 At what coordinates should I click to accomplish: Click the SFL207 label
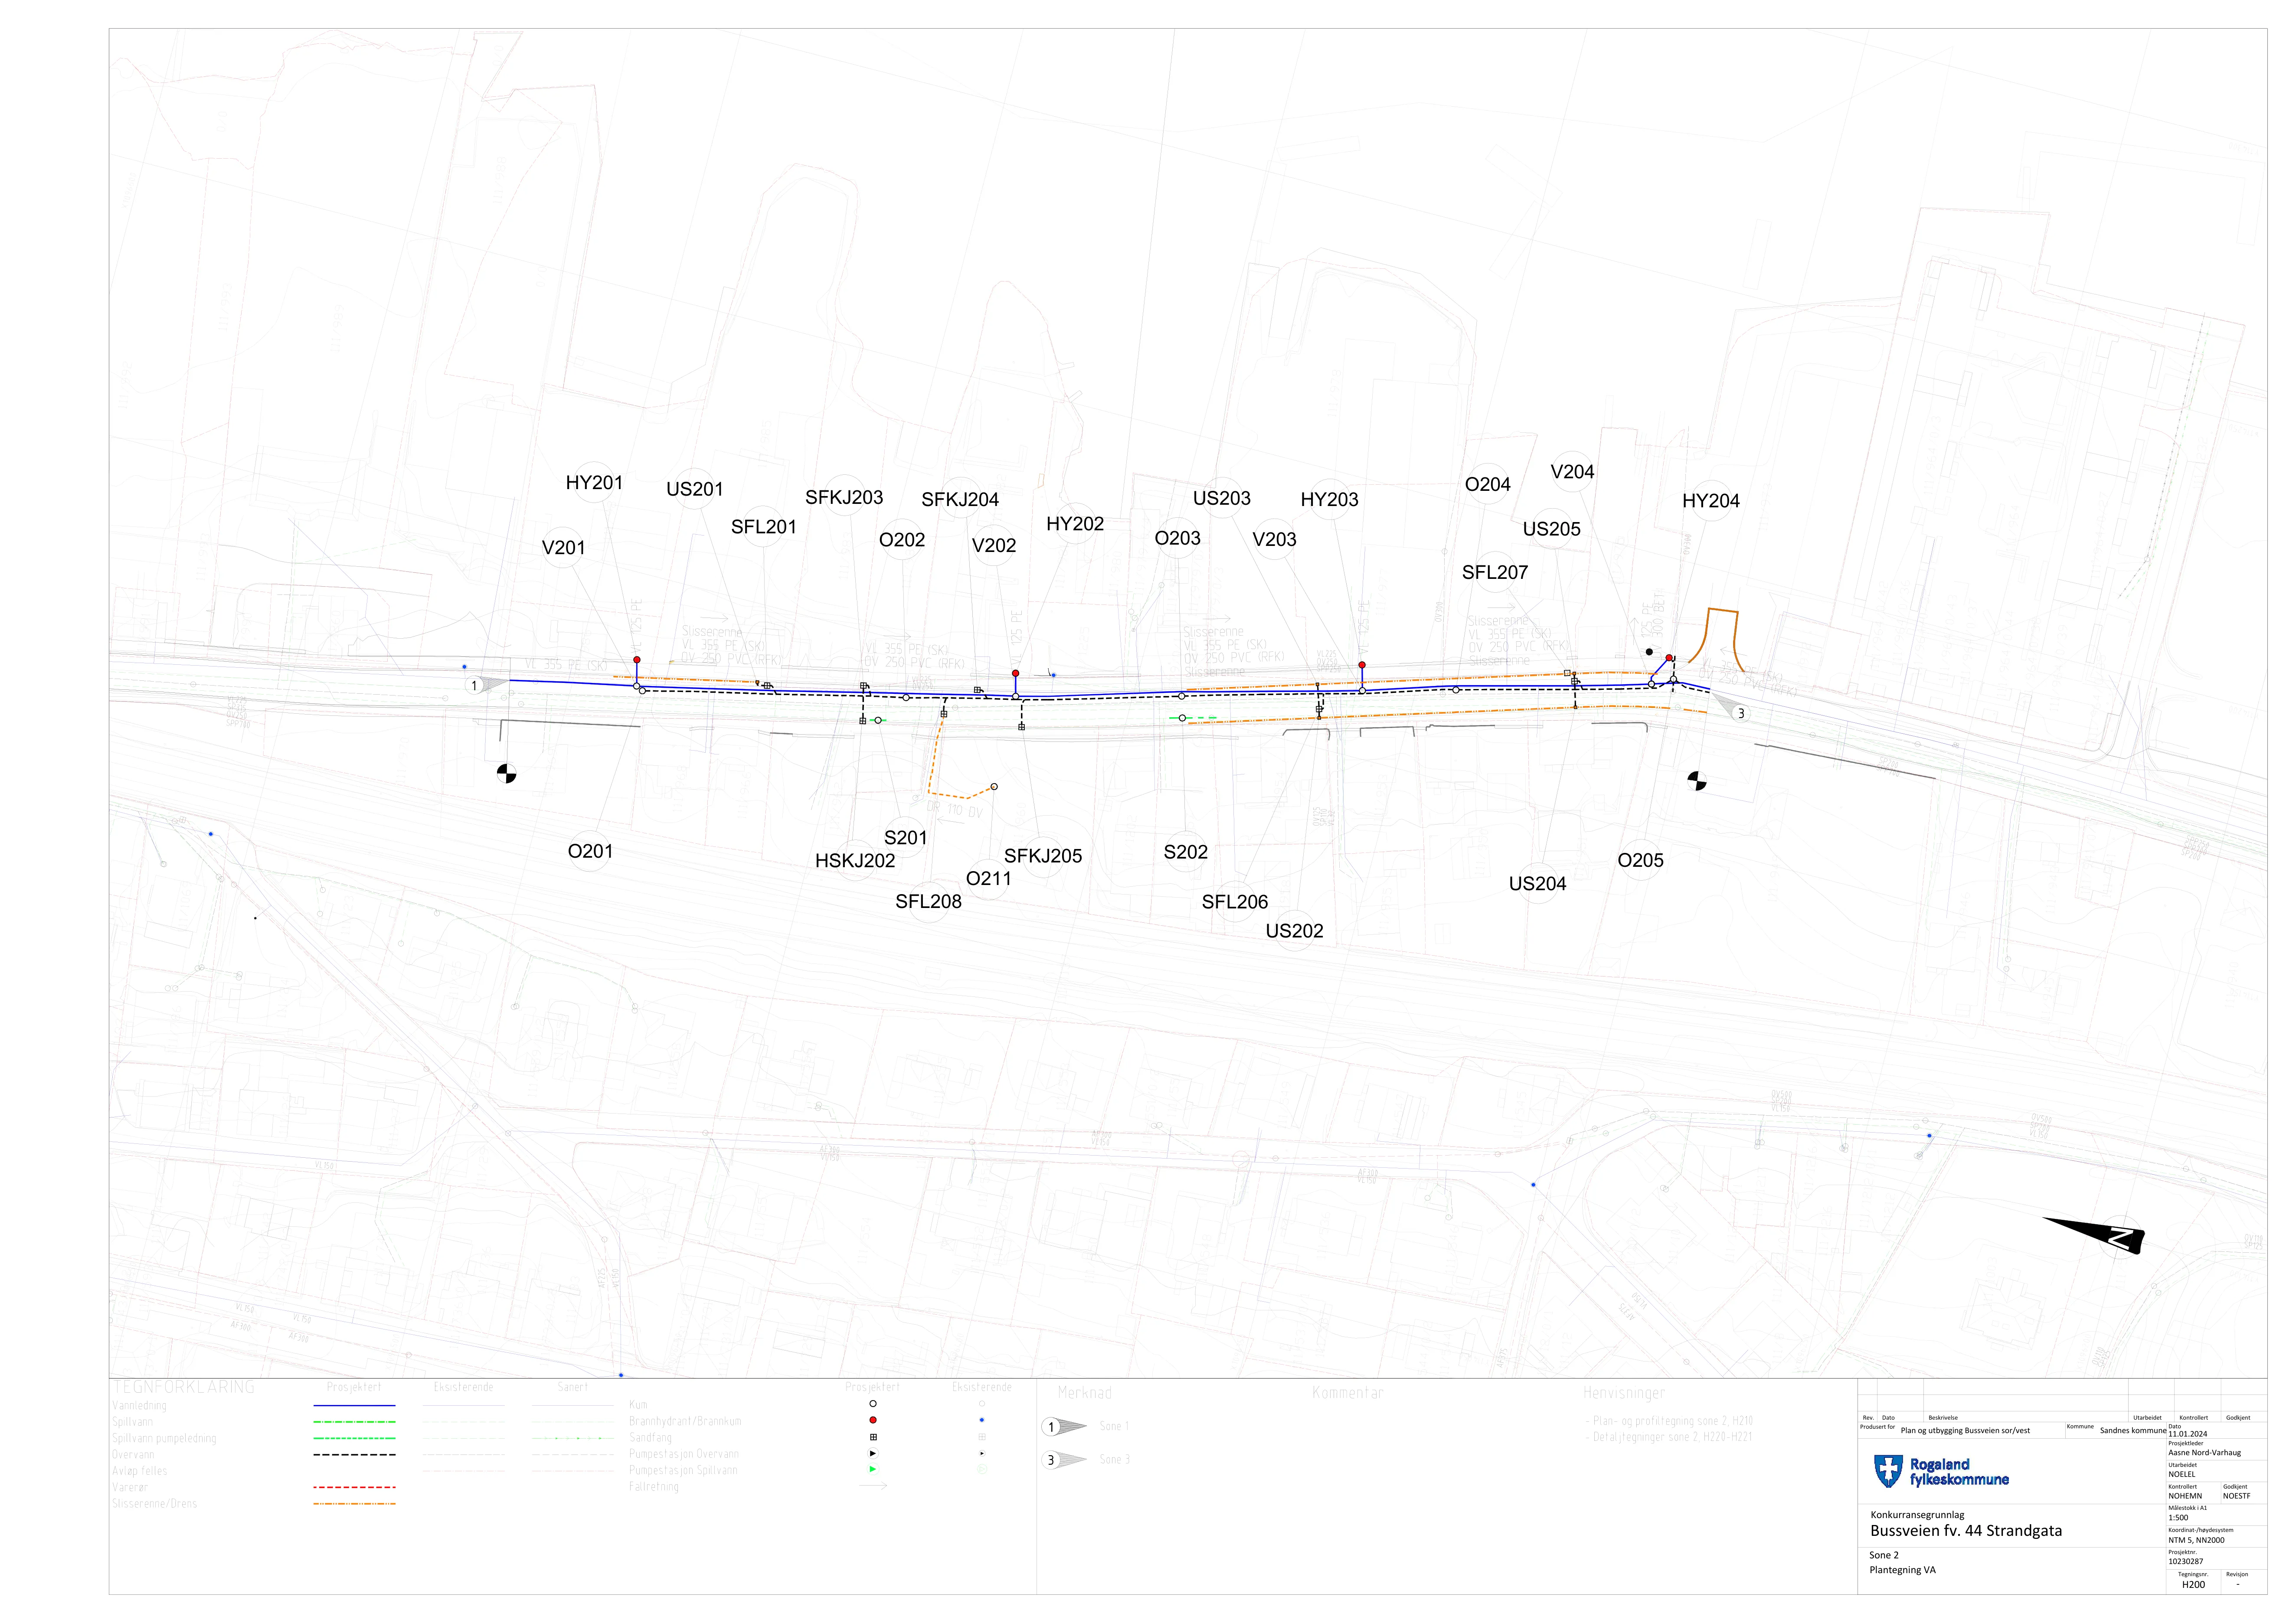point(1495,572)
